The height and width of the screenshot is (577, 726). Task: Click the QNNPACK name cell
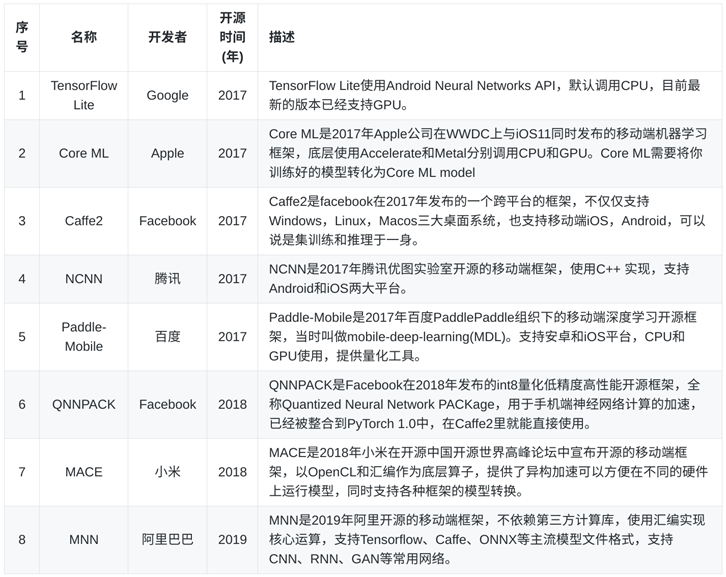click(84, 404)
